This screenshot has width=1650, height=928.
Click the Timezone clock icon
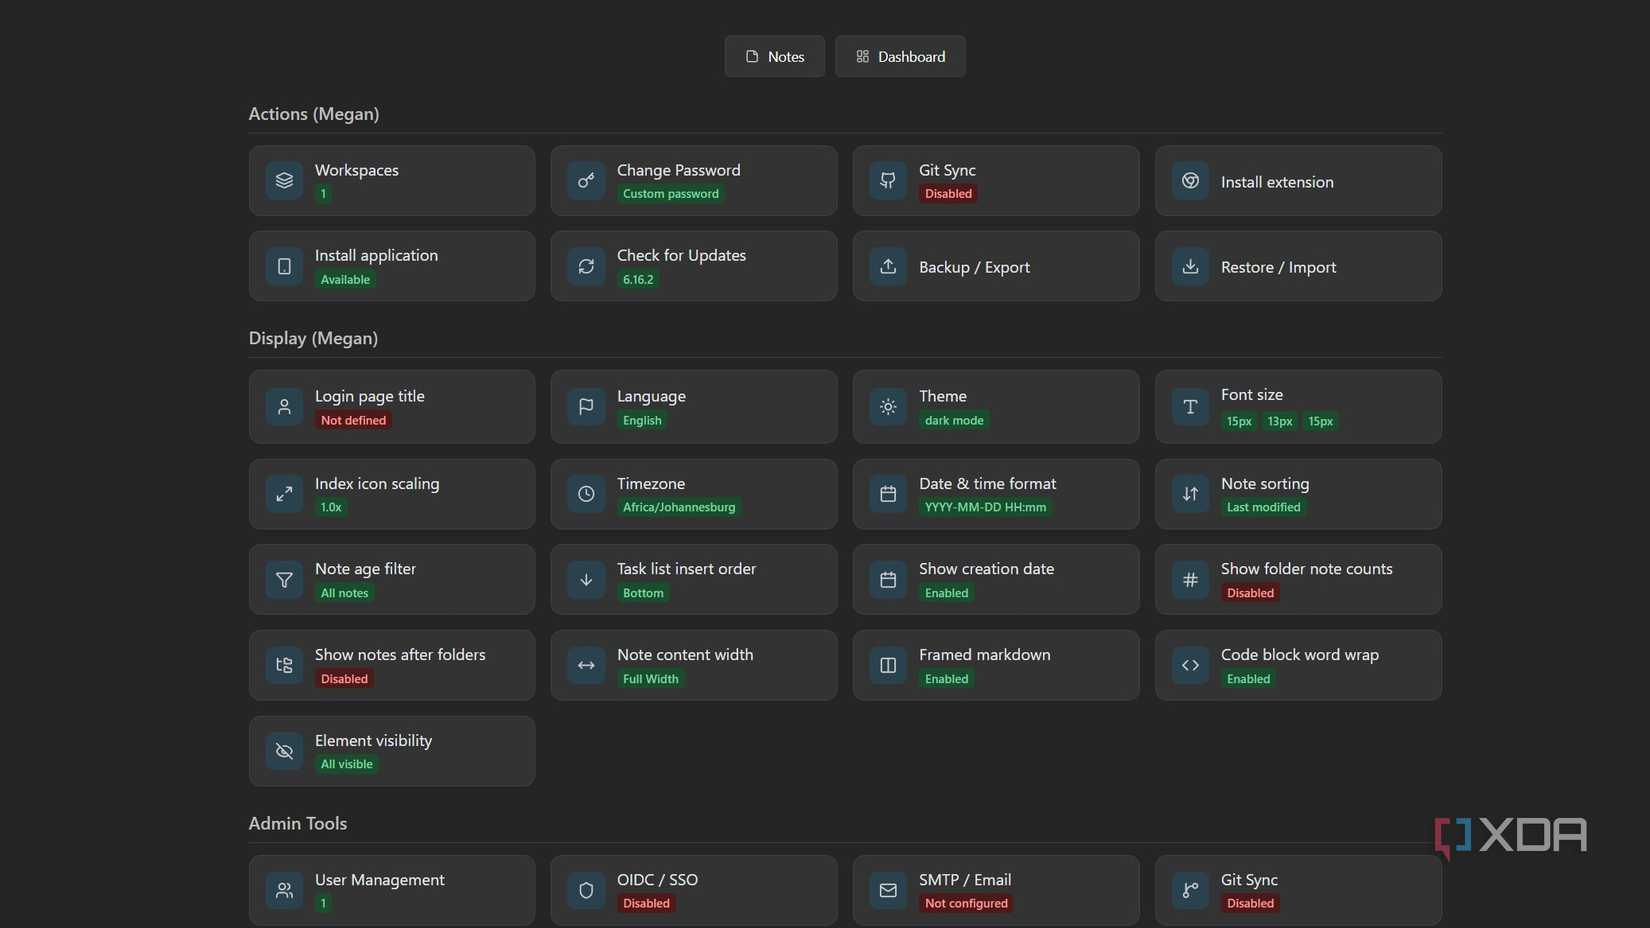point(586,494)
